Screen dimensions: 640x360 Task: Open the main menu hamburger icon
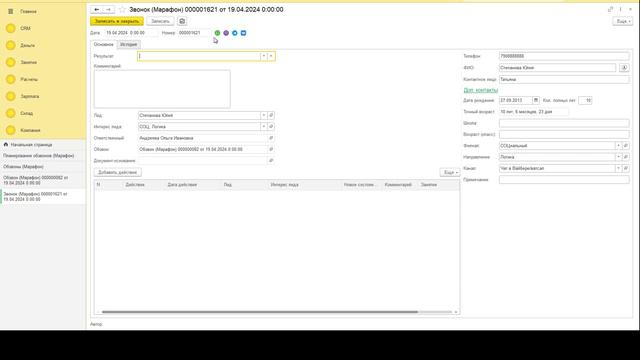point(11,11)
